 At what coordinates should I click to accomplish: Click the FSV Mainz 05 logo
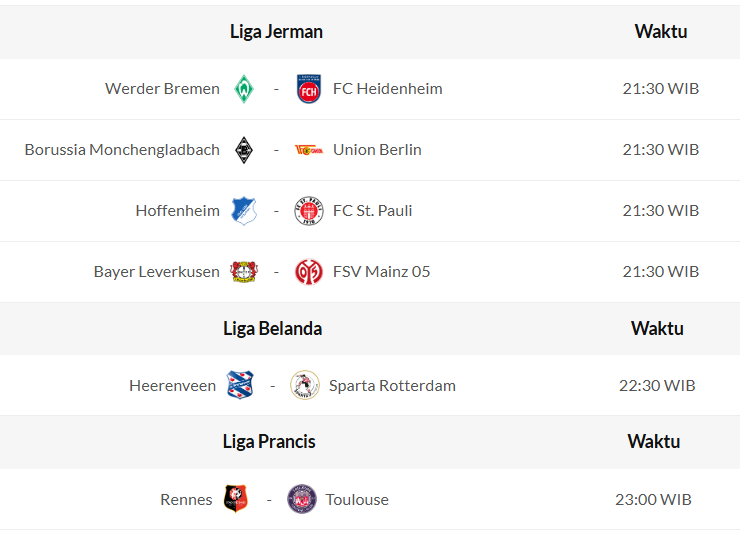coord(308,272)
